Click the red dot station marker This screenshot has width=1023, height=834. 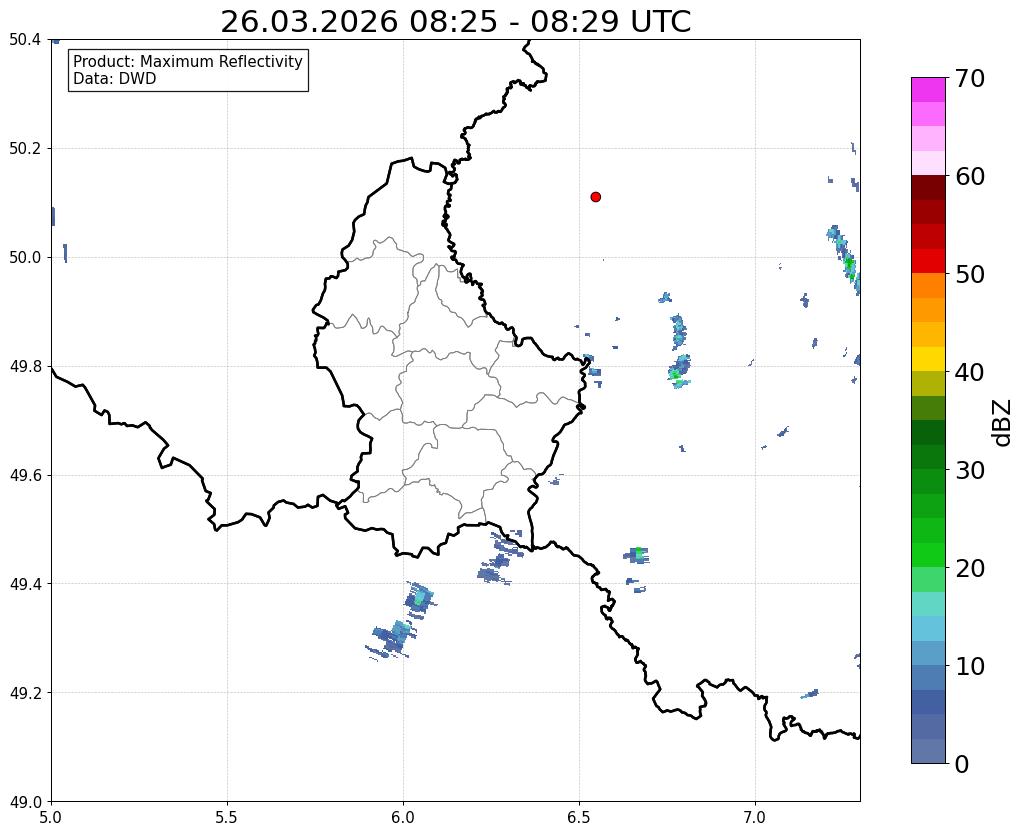click(595, 197)
